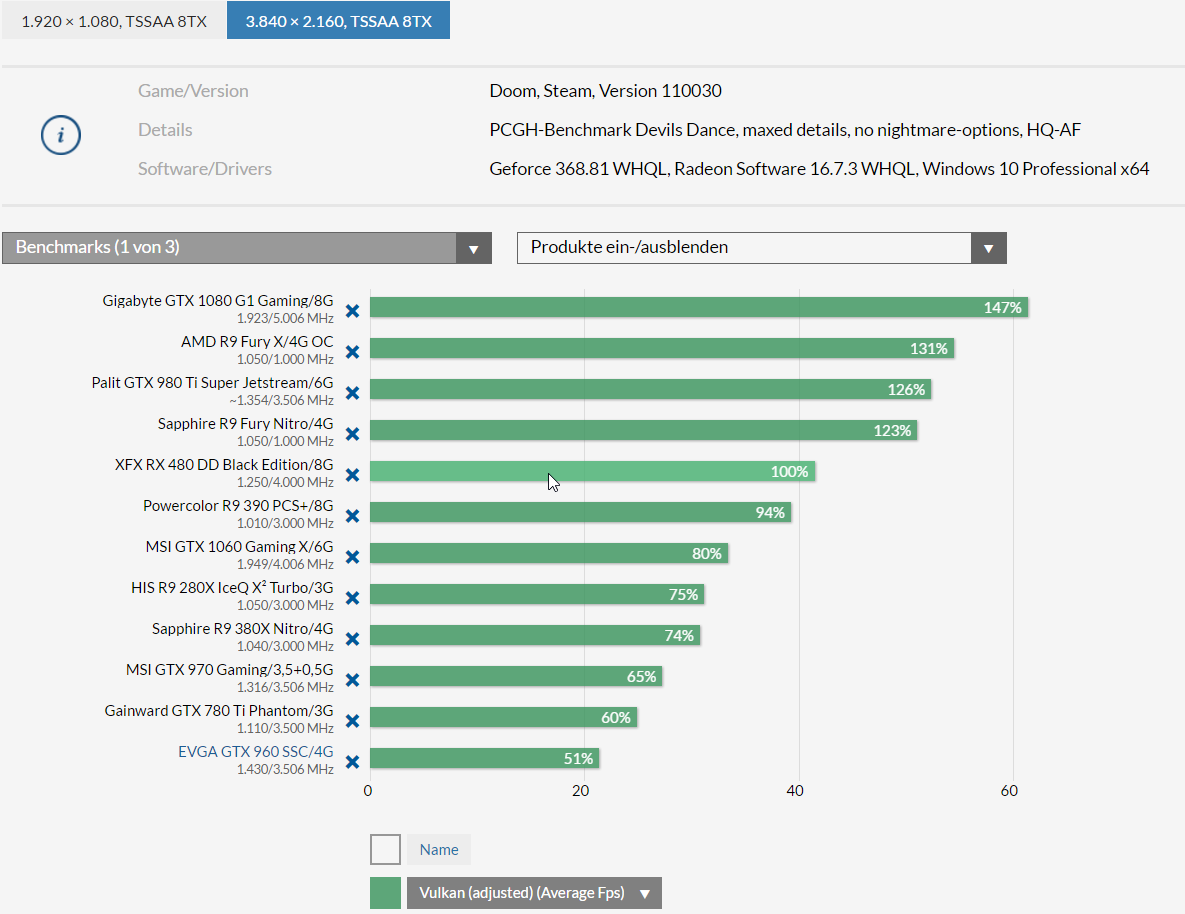This screenshot has width=1185, height=914.
Task: Click Palit GTX 980 Ti Super Jetstream/6G label
Action: click(x=212, y=383)
